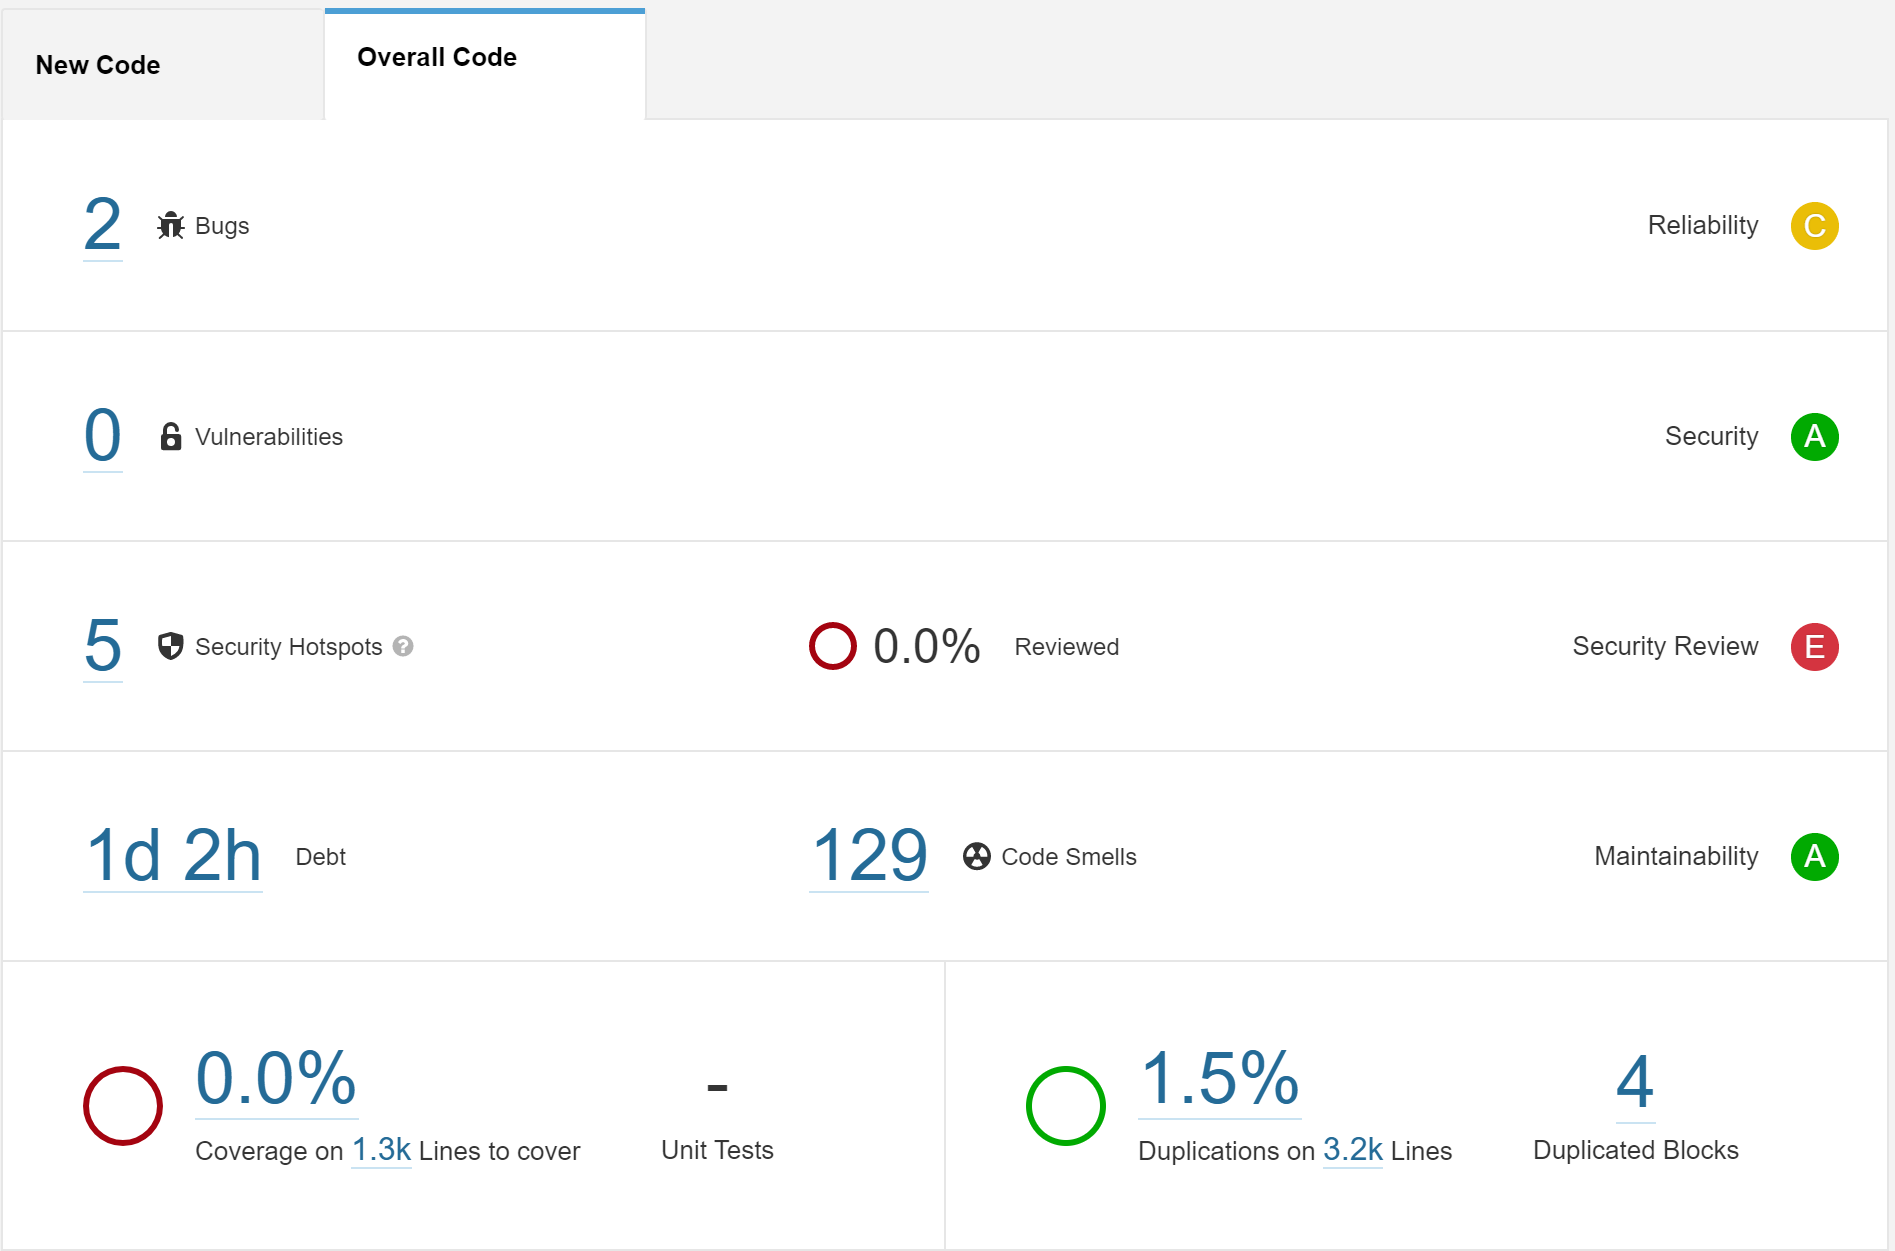Click the green Maintainability rating A badge
1895x1251 pixels.
[1814, 856]
